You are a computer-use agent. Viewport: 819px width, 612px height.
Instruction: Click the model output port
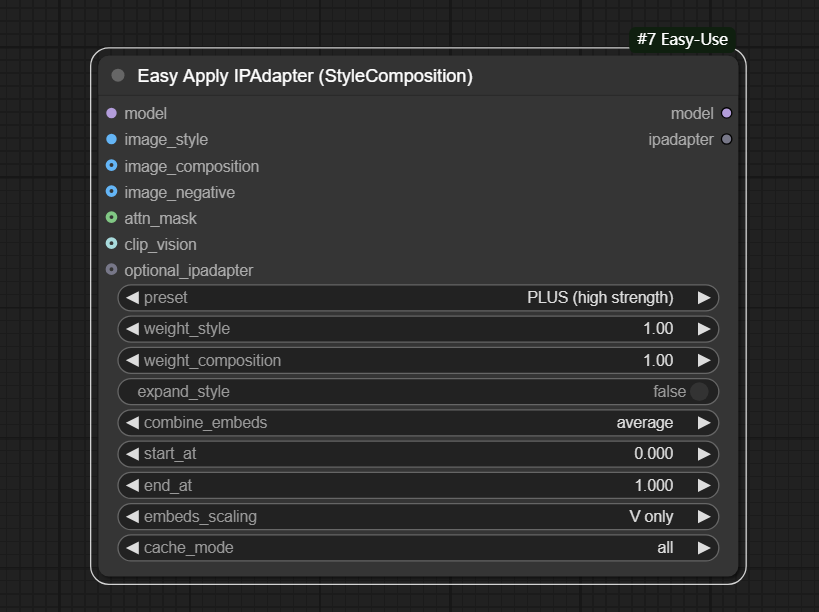tap(727, 114)
